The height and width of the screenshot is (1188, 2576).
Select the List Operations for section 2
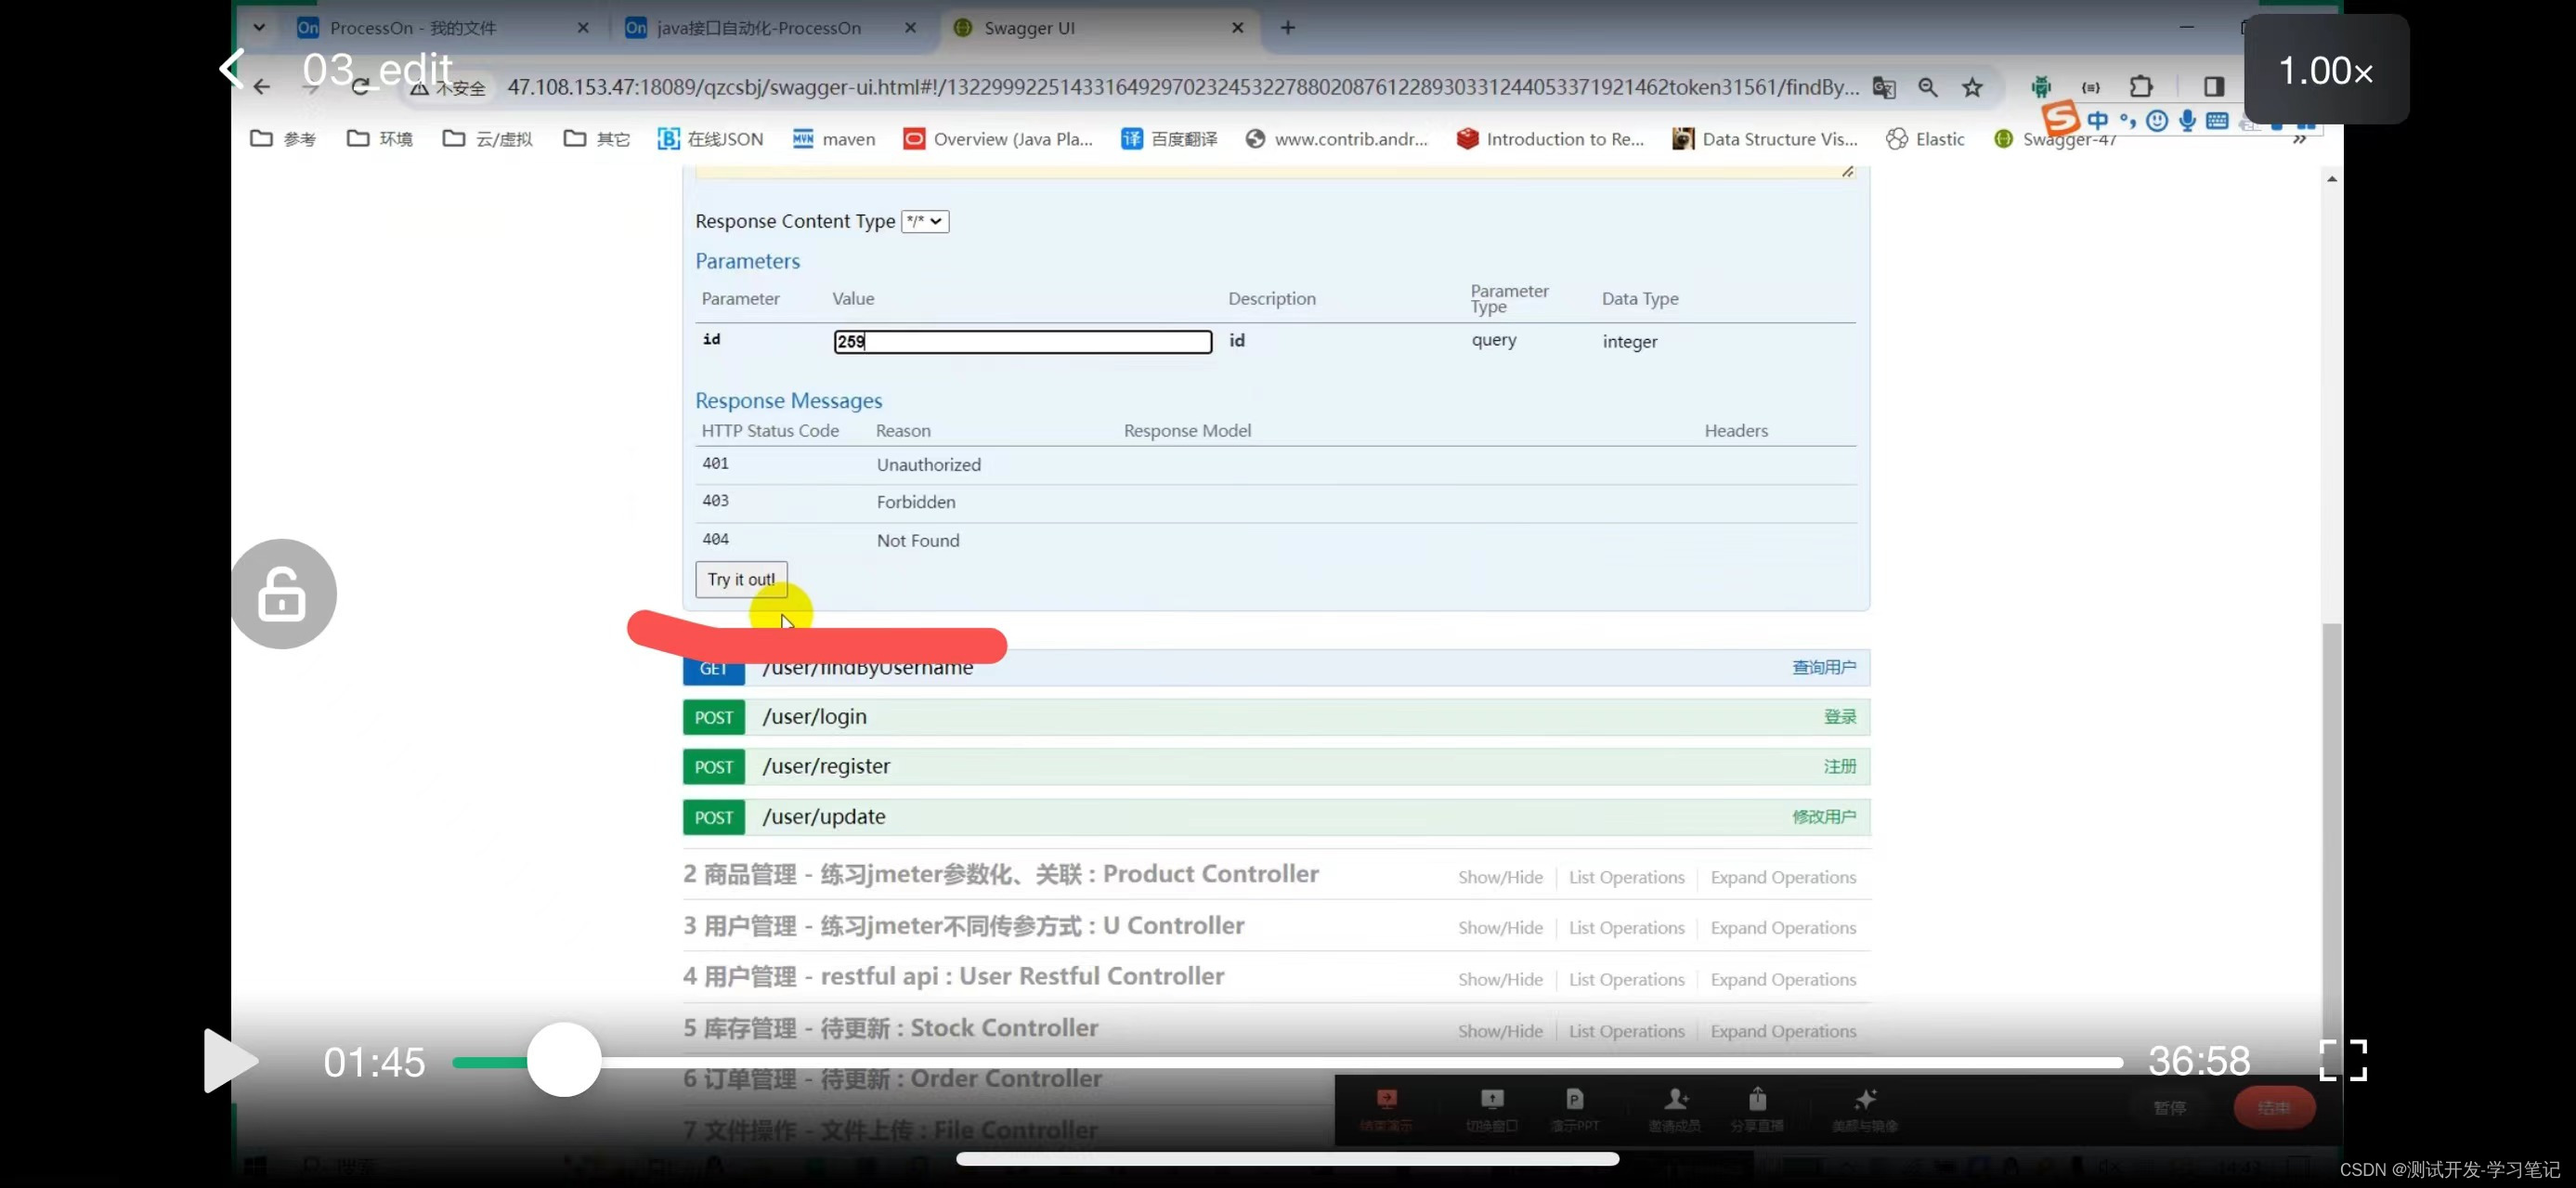1626,876
